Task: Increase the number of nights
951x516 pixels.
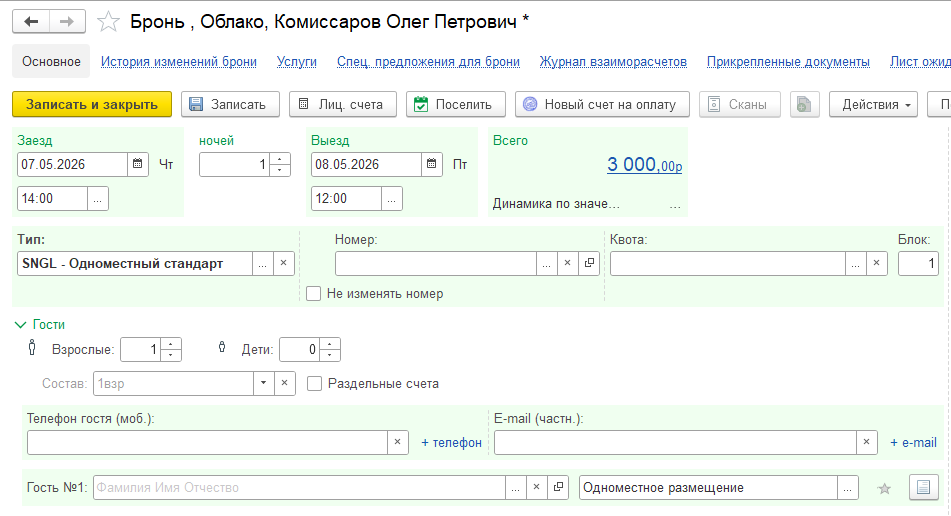Action: pos(280,159)
